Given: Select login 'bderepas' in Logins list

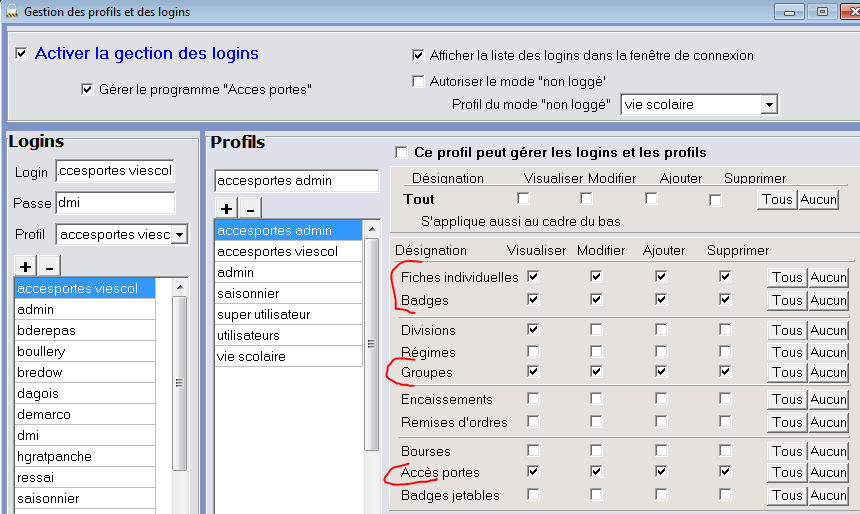Looking at the screenshot, I should [x=46, y=330].
